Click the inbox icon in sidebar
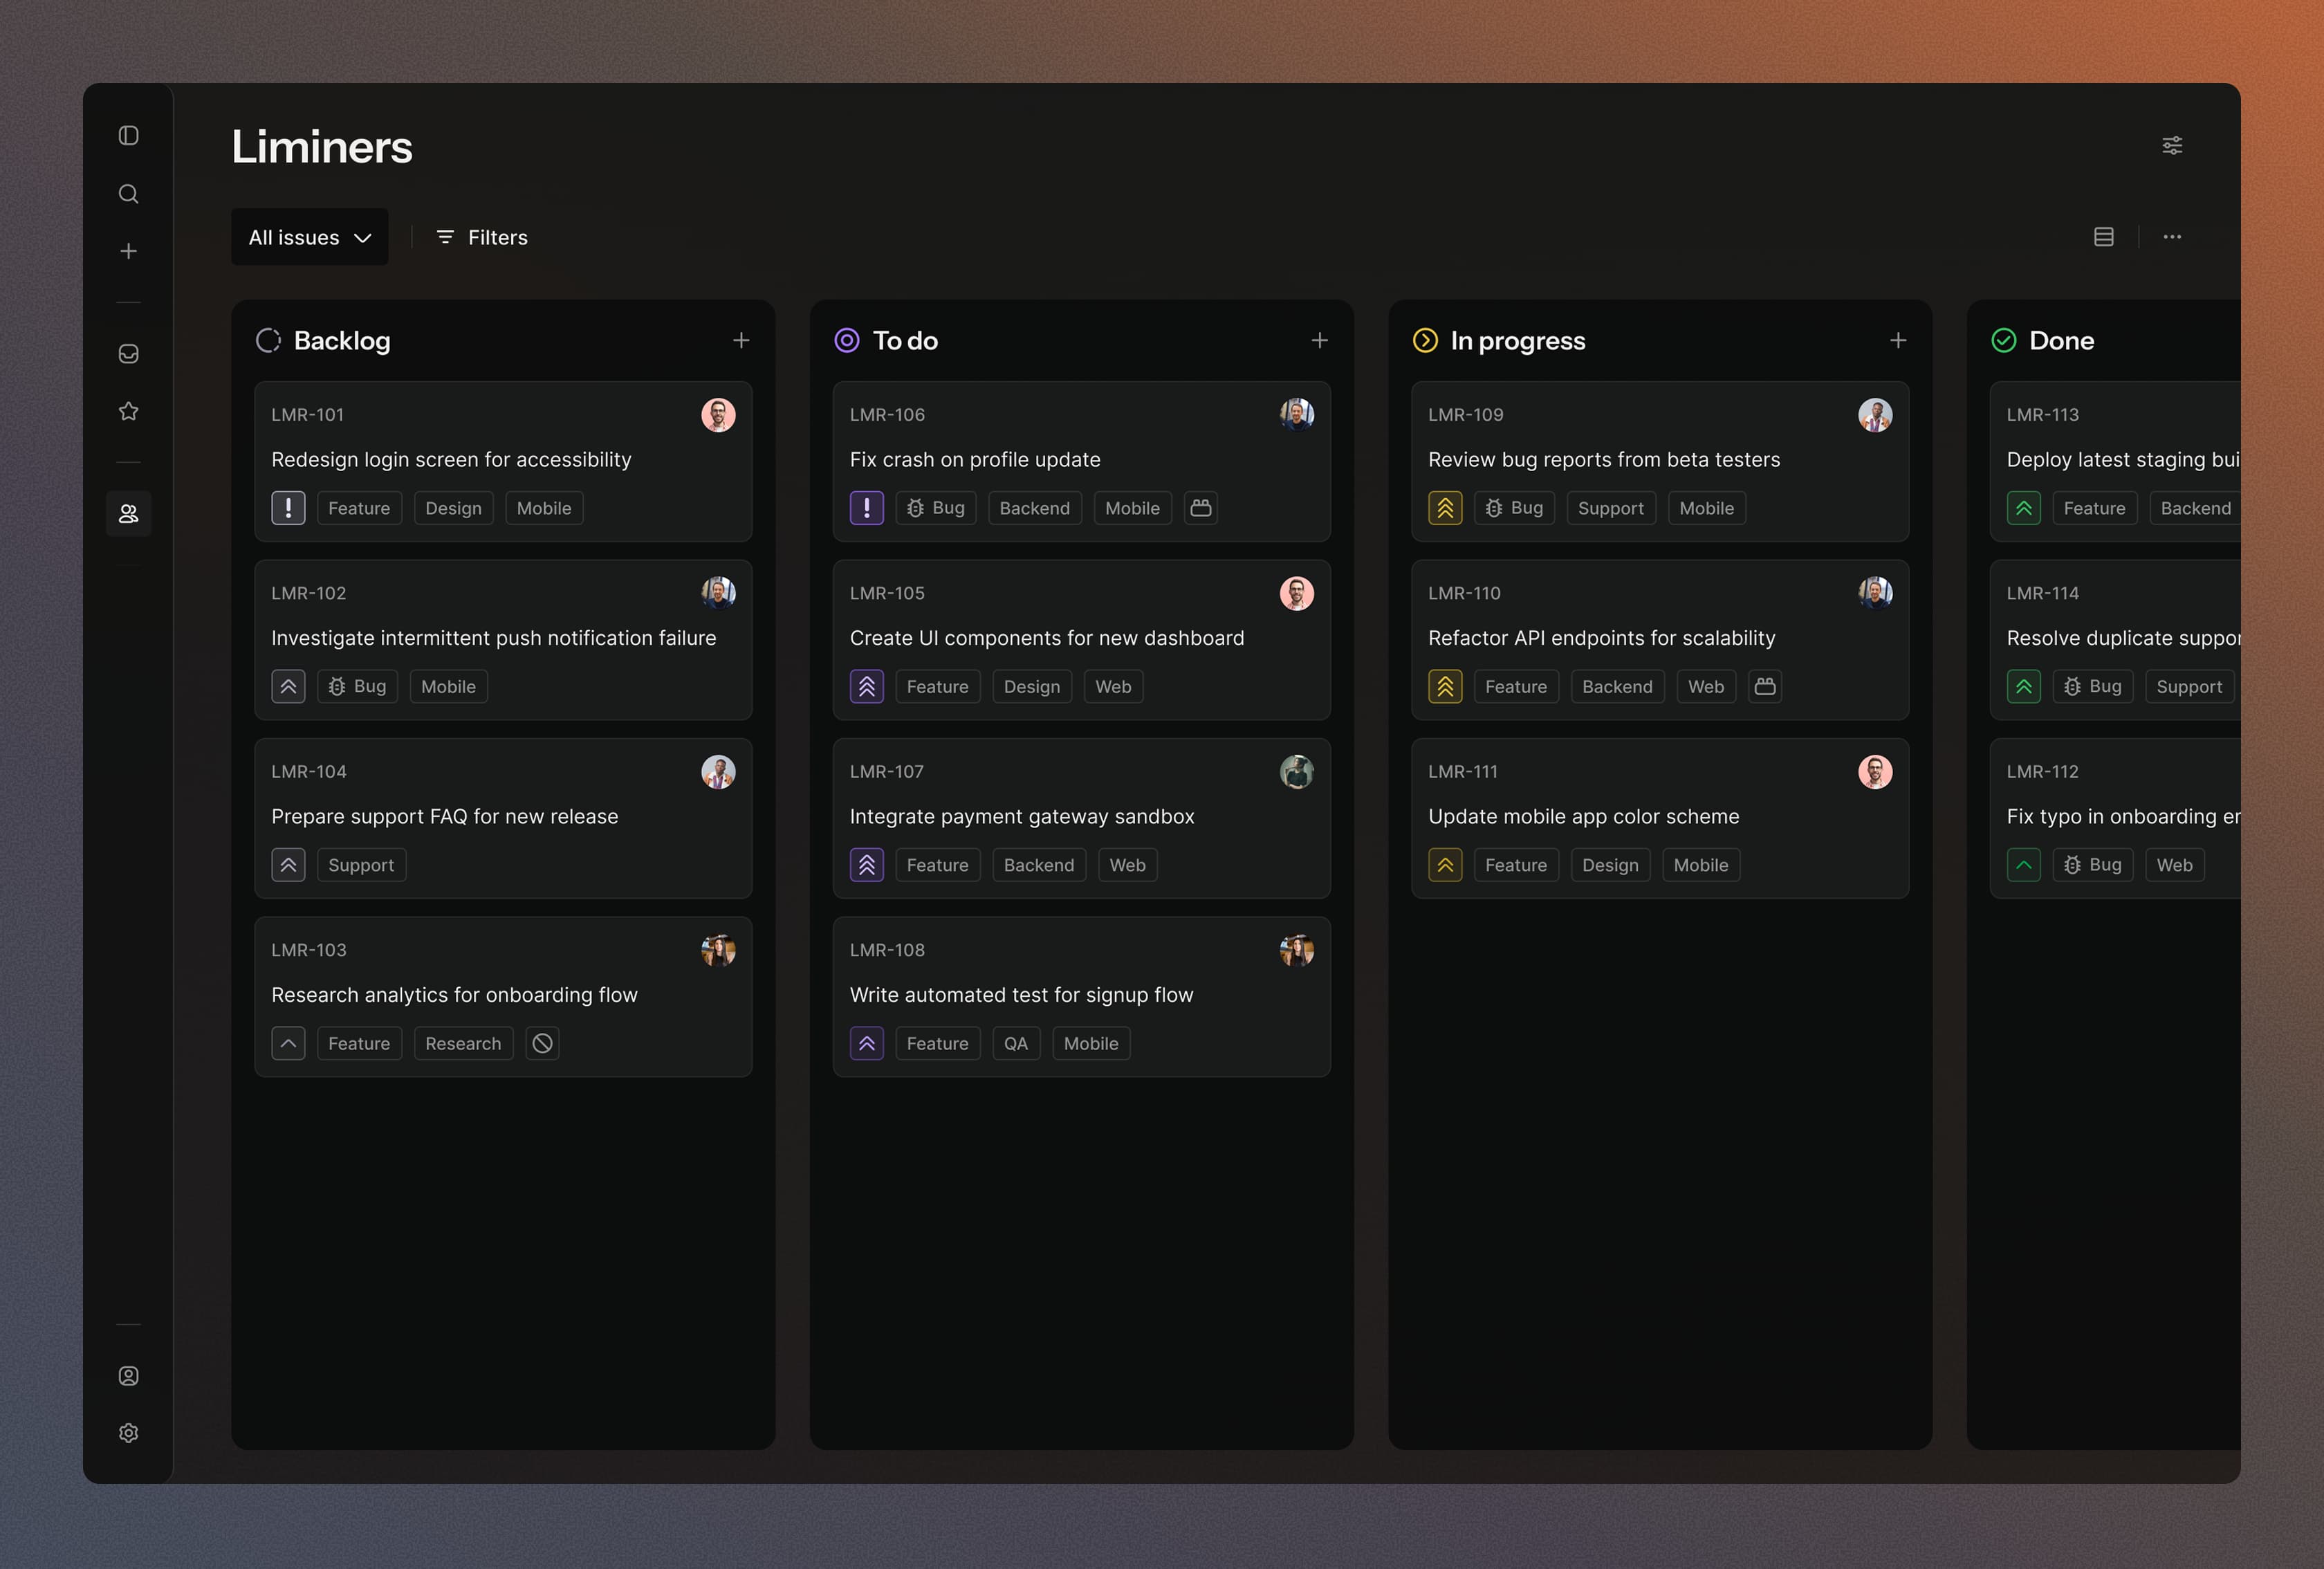This screenshot has height=1569, width=2324. point(128,353)
